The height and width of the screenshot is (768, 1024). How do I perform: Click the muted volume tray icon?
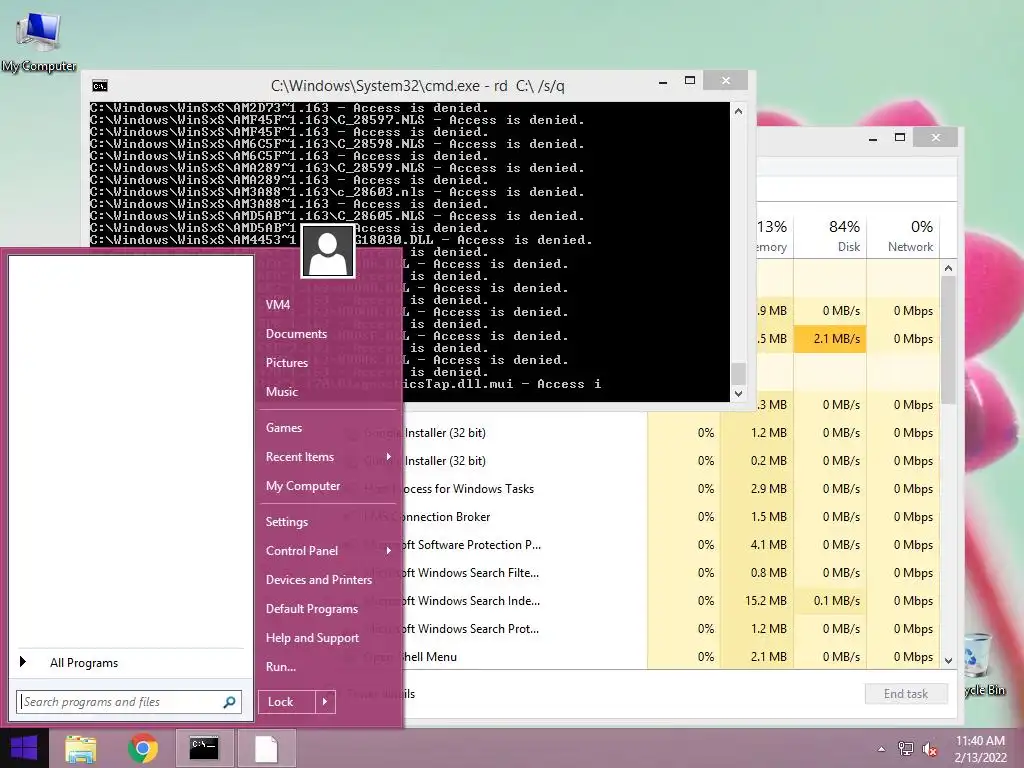[930, 749]
